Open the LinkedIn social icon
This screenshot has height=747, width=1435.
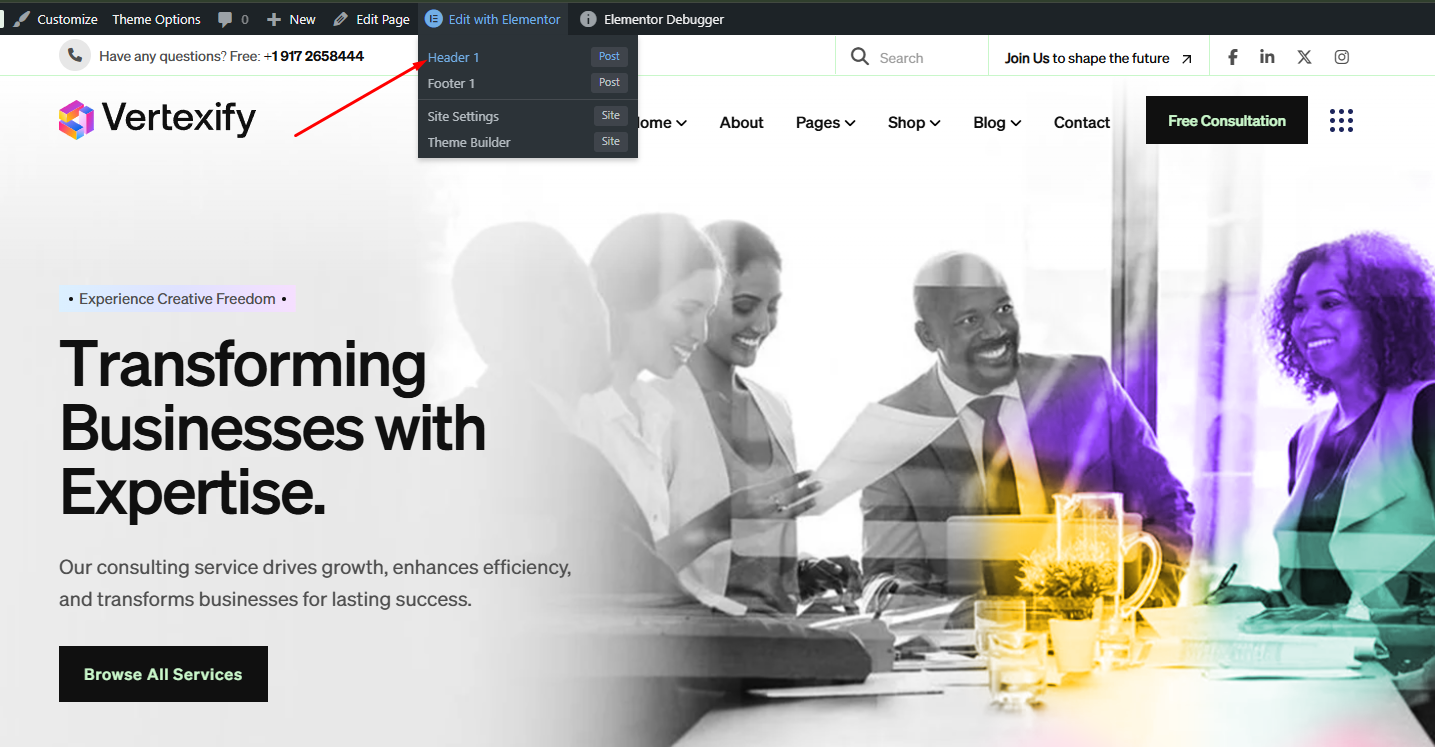pos(1267,57)
